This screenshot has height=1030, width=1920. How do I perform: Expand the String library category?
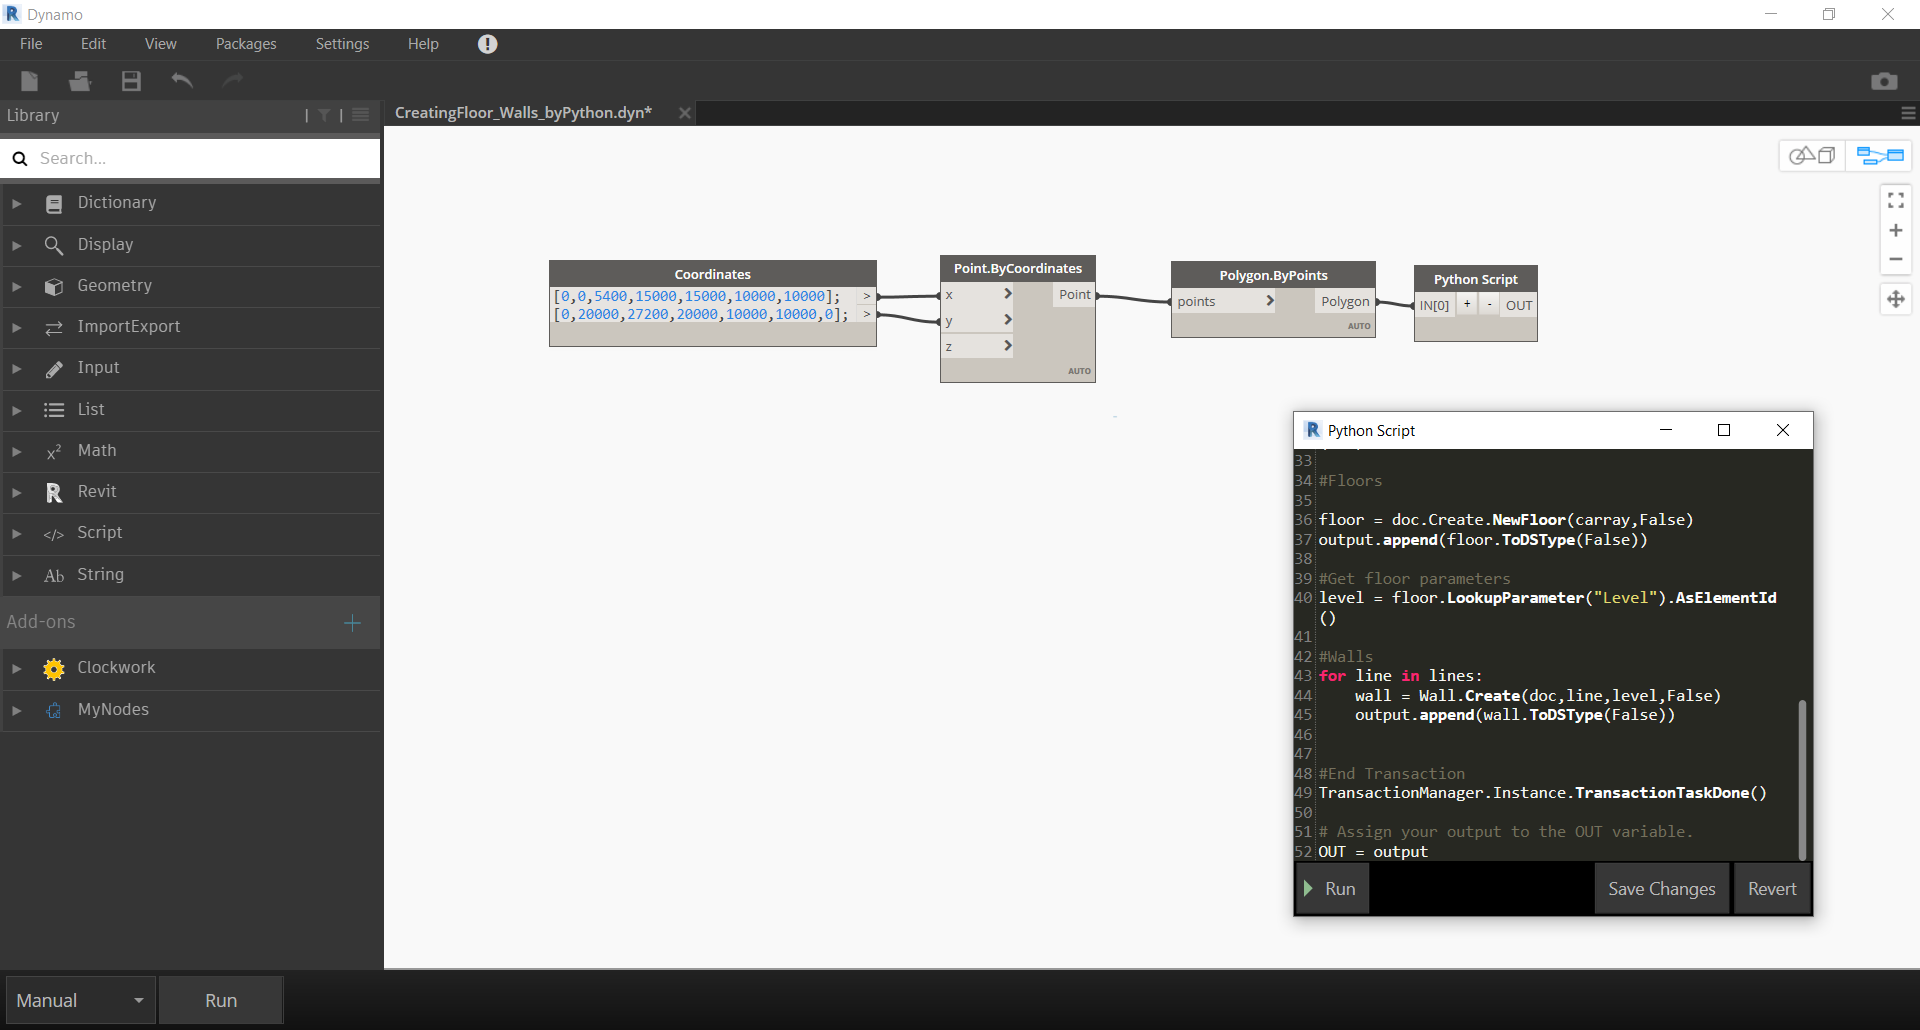pos(17,576)
